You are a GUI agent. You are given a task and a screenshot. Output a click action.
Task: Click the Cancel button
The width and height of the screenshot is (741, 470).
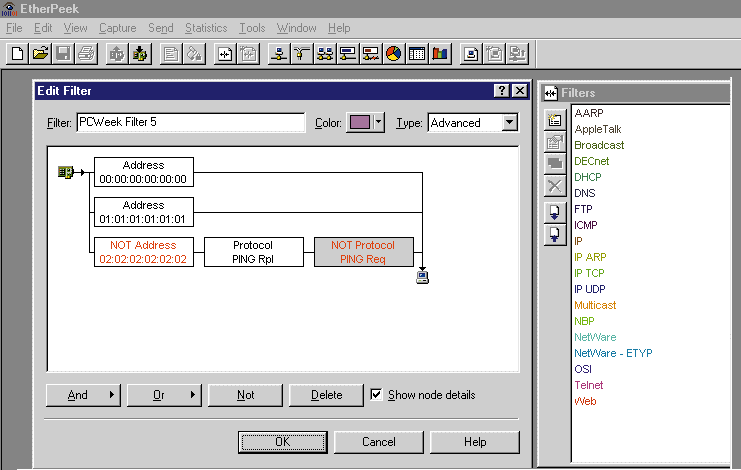379,442
